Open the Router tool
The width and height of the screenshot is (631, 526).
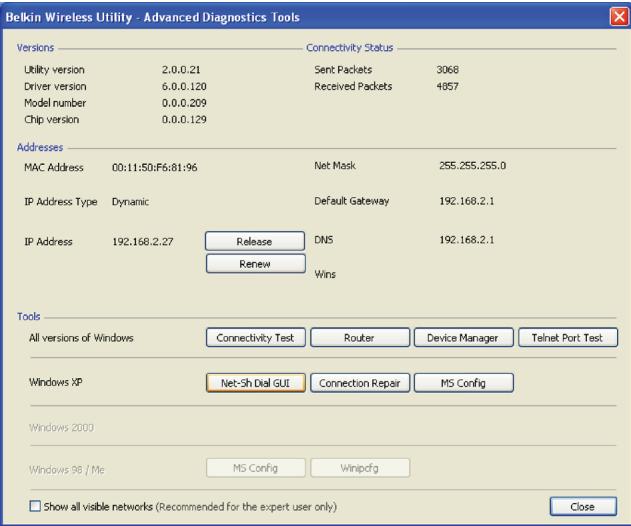pos(359,338)
